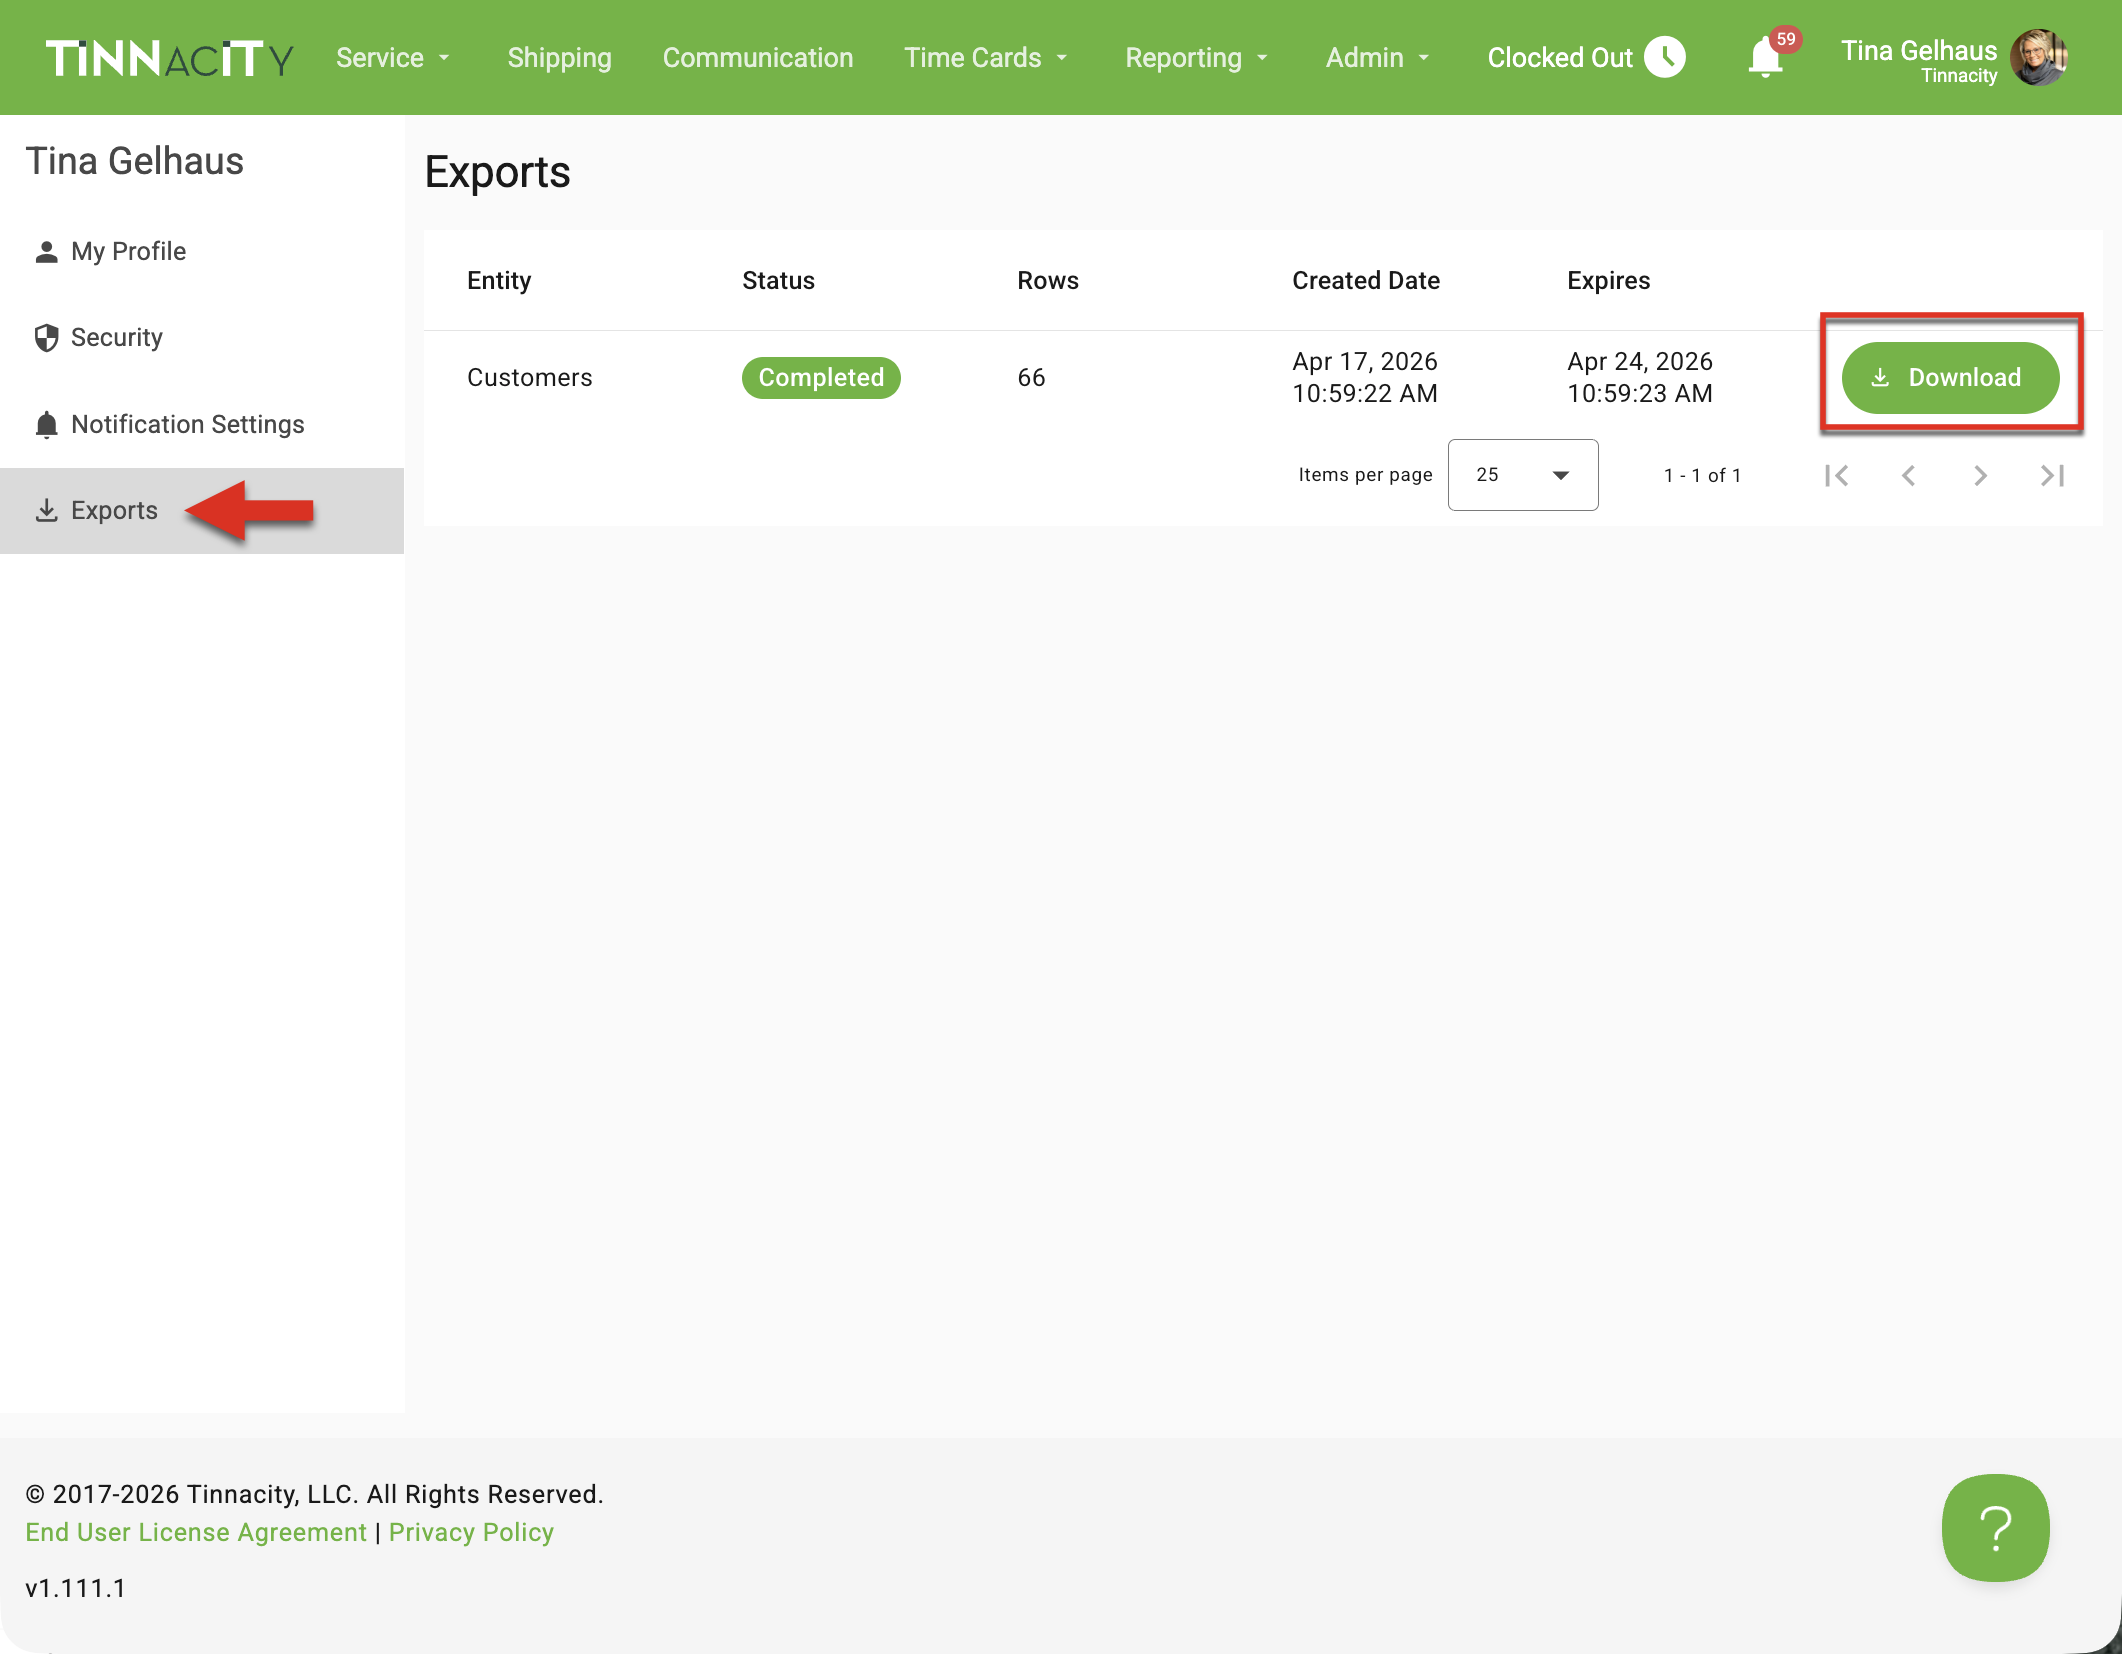Viewport: 2122px width, 1654px height.
Task: Go to previous page chevron
Action: click(1908, 476)
